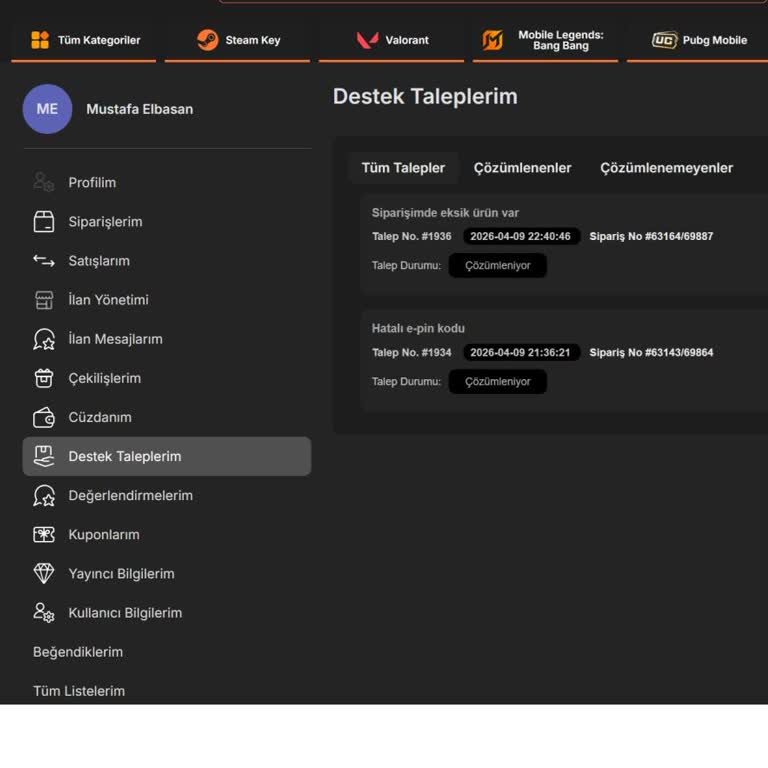Click the Cüzdanım wallet icon
Image resolution: width=768 pixels, height=768 pixels.
(44, 417)
